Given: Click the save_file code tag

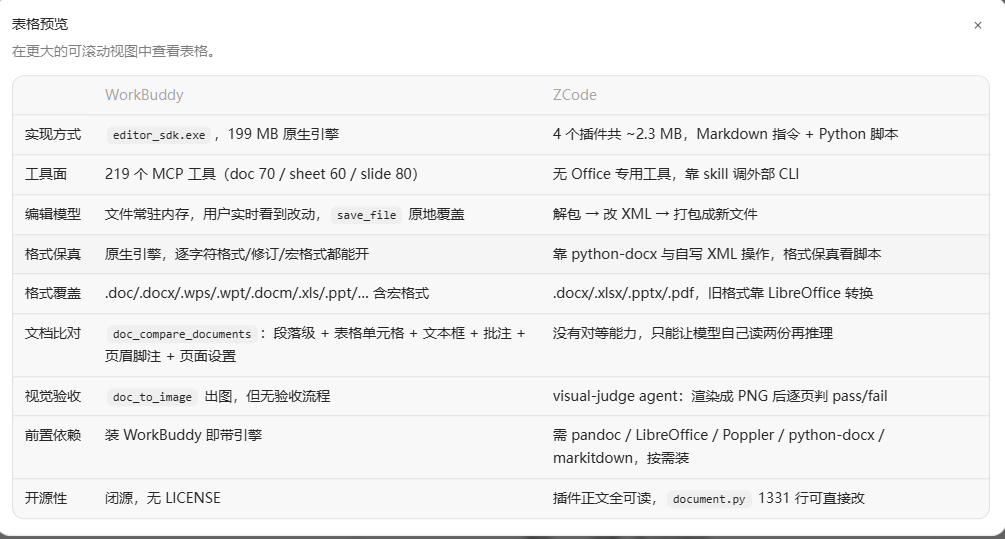Looking at the screenshot, I should point(367,215).
